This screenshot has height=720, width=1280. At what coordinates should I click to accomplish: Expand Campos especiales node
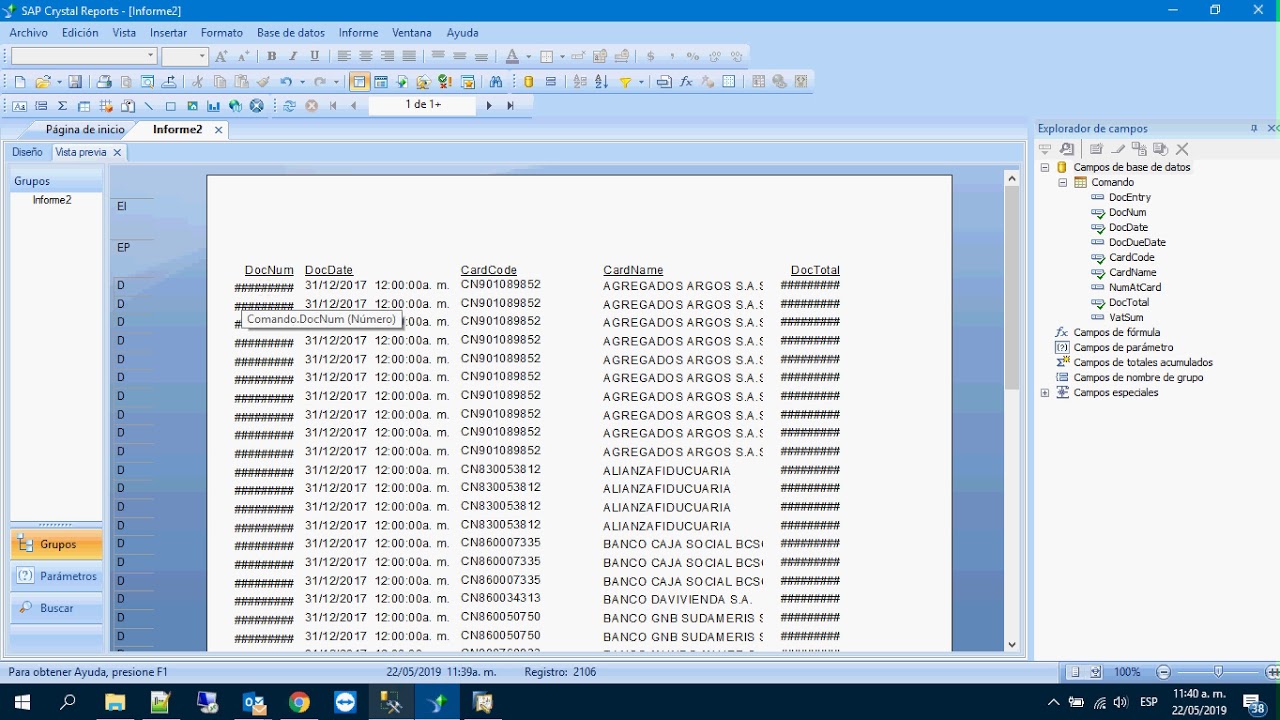pos(1045,393)
